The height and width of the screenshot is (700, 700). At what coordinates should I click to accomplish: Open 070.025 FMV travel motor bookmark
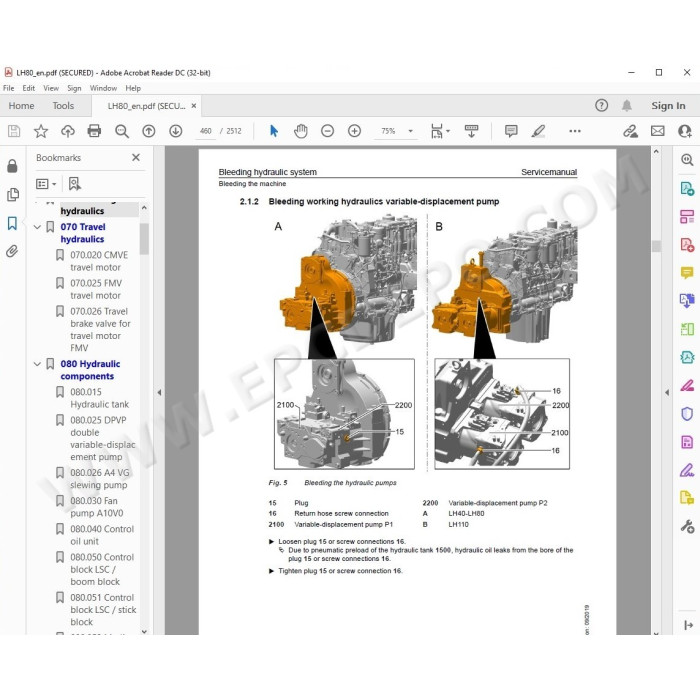[96, 289]
